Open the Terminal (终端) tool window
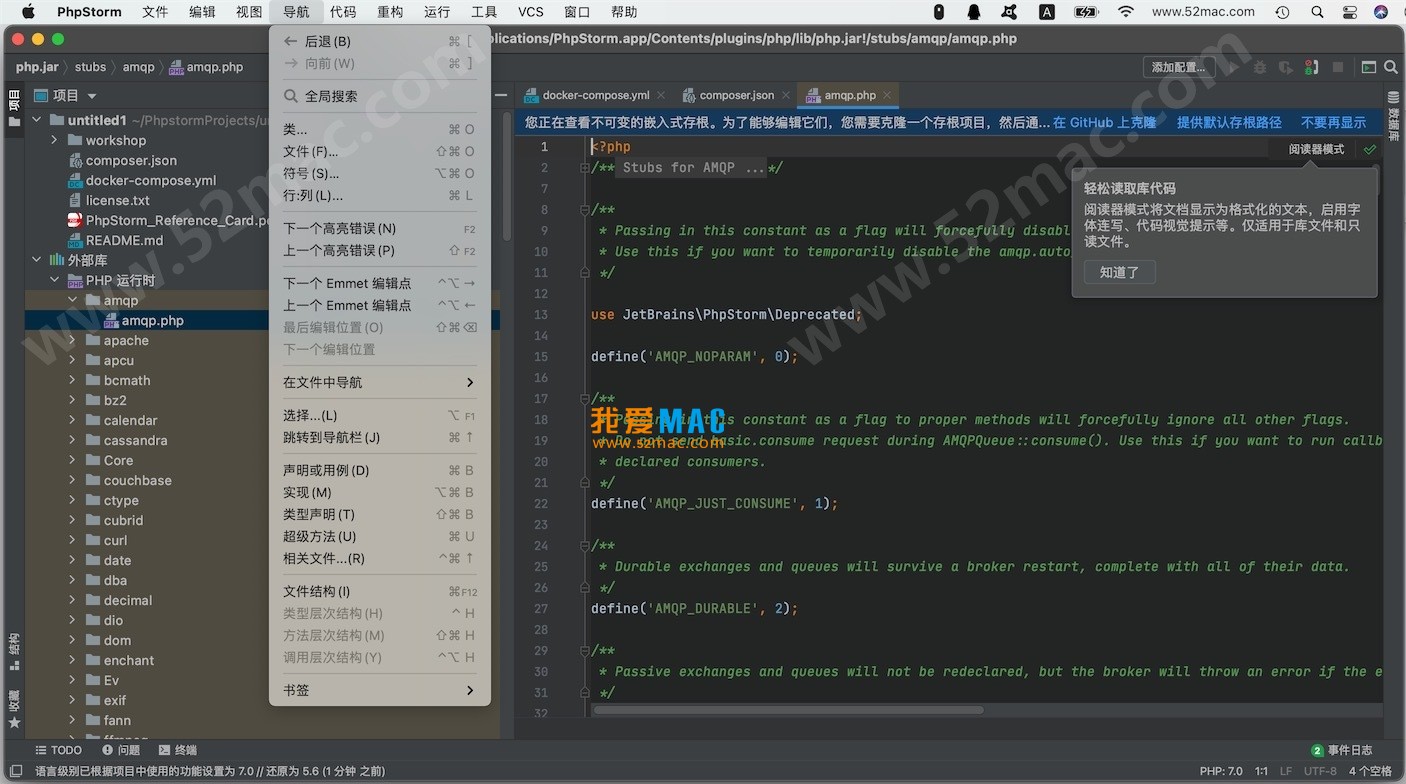 pyautogui.click(x=177, y=750)
